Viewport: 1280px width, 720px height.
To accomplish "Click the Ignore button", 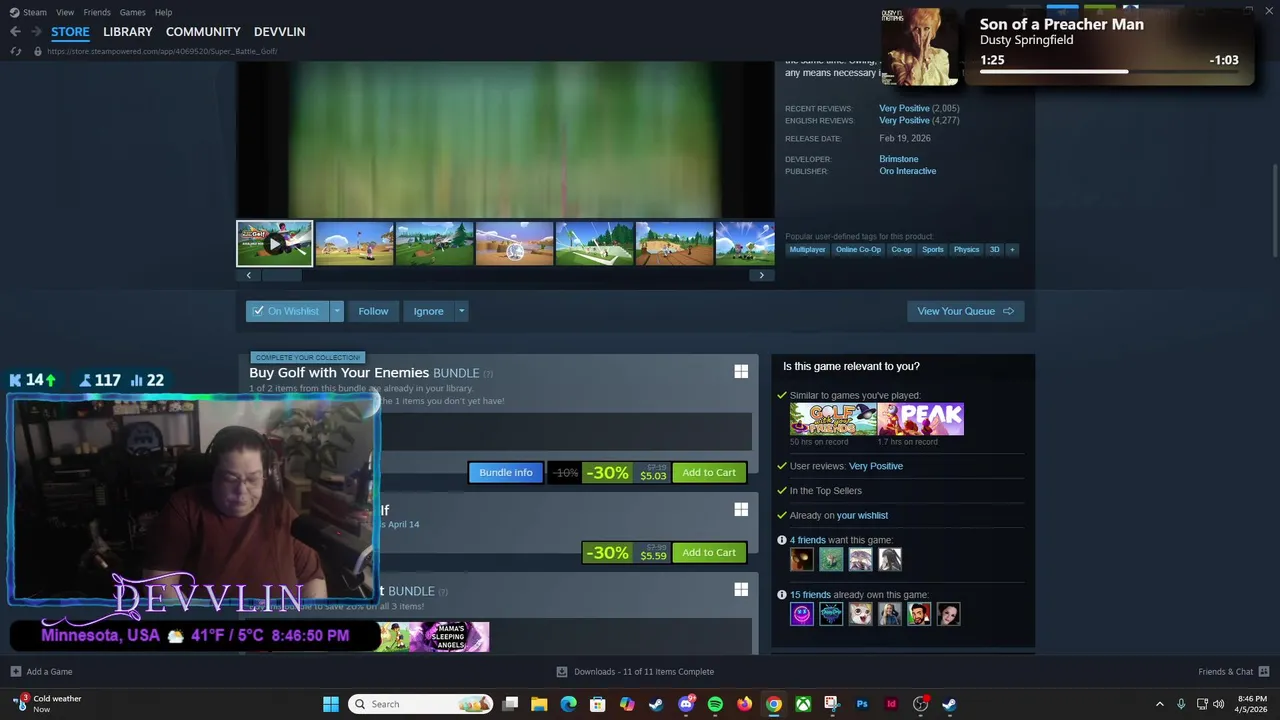I will click(429, 311).
